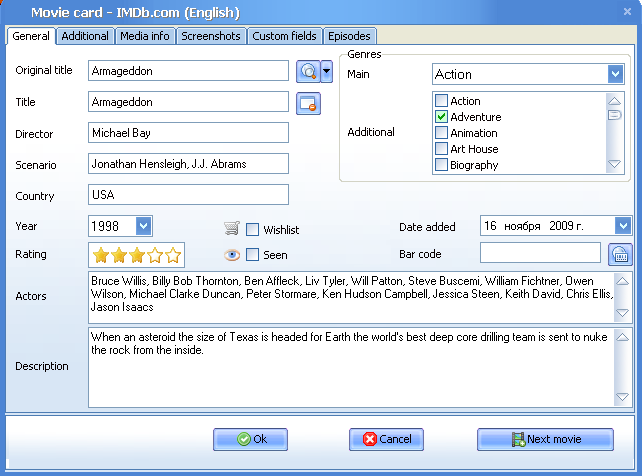Click the Scenario field
Image resolution: width=642 pixels, height=476 pixels.
click(x=188, y=164)
